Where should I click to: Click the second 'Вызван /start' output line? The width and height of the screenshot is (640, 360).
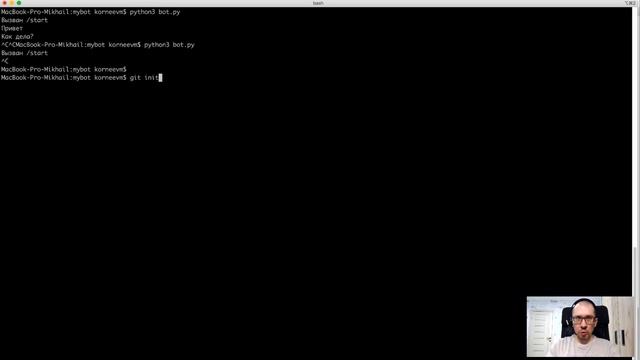tap(24, 53)
